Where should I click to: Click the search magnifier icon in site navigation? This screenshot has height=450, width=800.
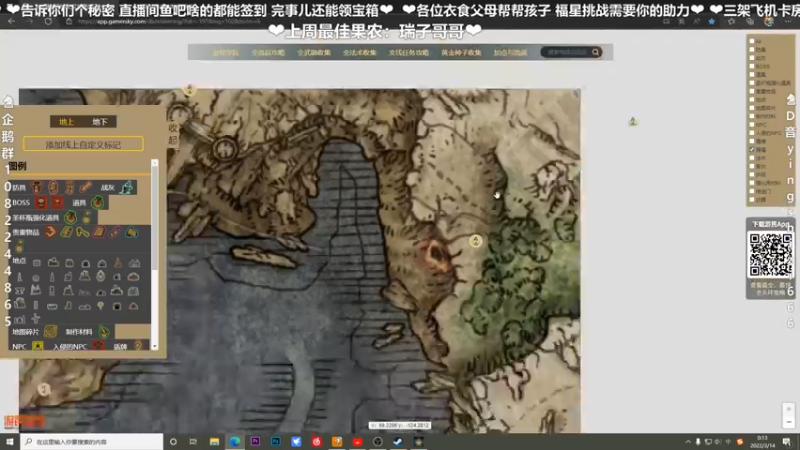pyautogui.click(x=595, y=52)
